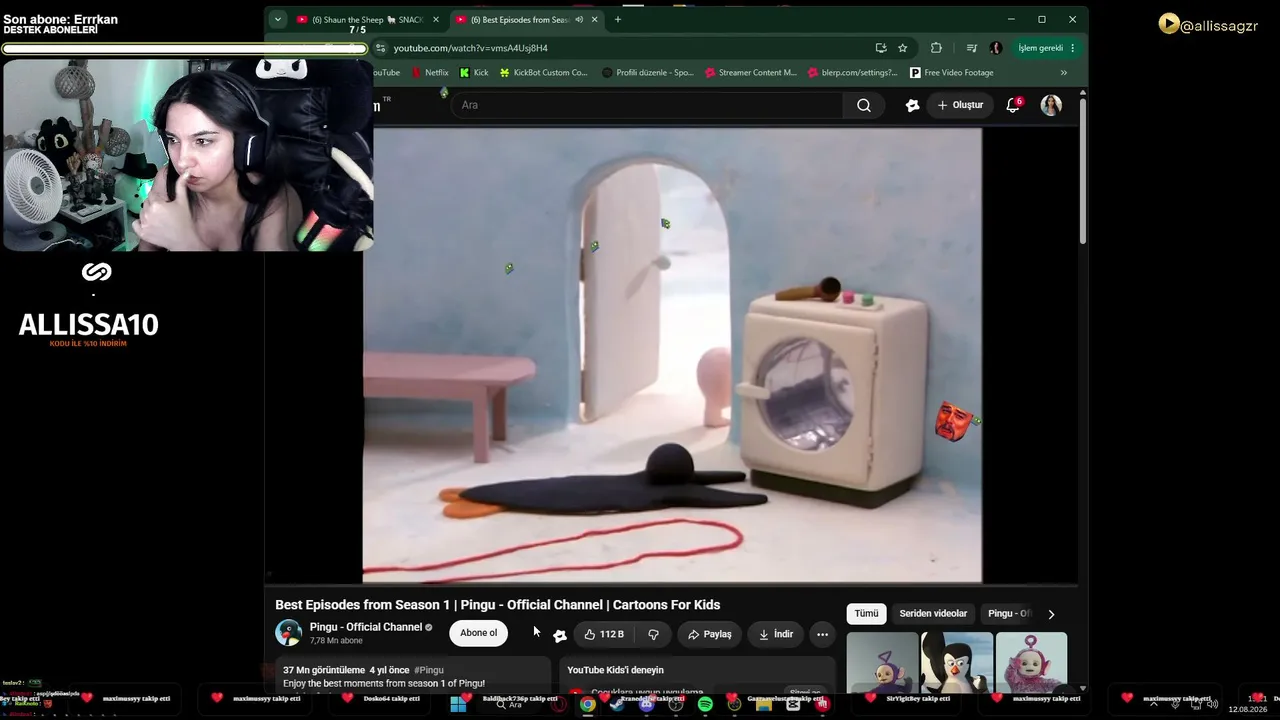Open the Streamer Content M... bookmark
Screen dimensions: 1280x720
(x=751, y=73)
